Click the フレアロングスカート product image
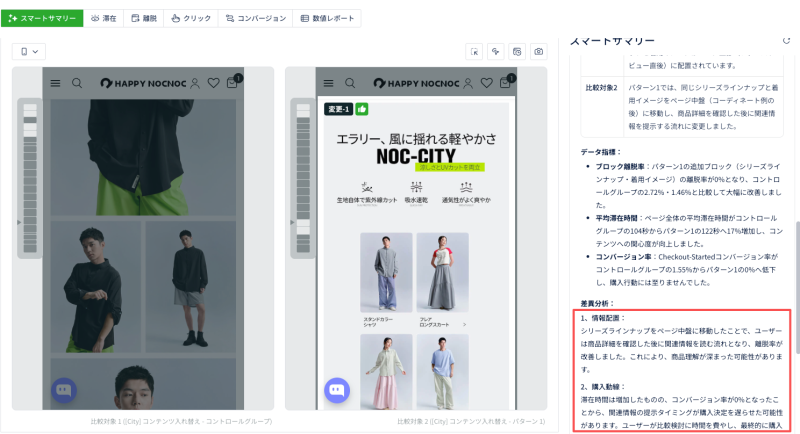This screenshot has height=434, width=800. tap(442, 271)
